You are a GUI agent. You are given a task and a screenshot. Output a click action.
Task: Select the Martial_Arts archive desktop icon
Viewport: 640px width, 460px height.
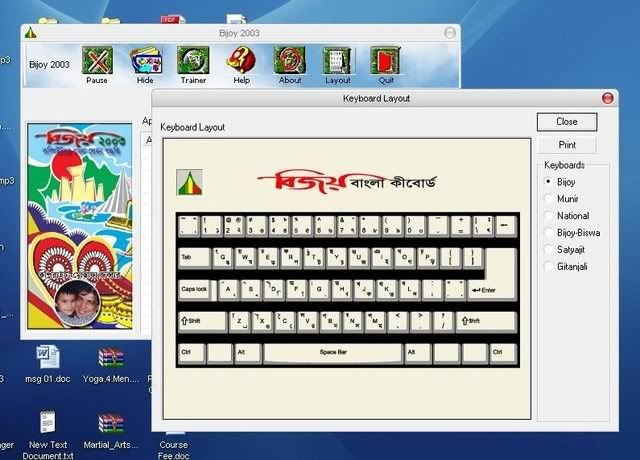click(x=111, y=431)
